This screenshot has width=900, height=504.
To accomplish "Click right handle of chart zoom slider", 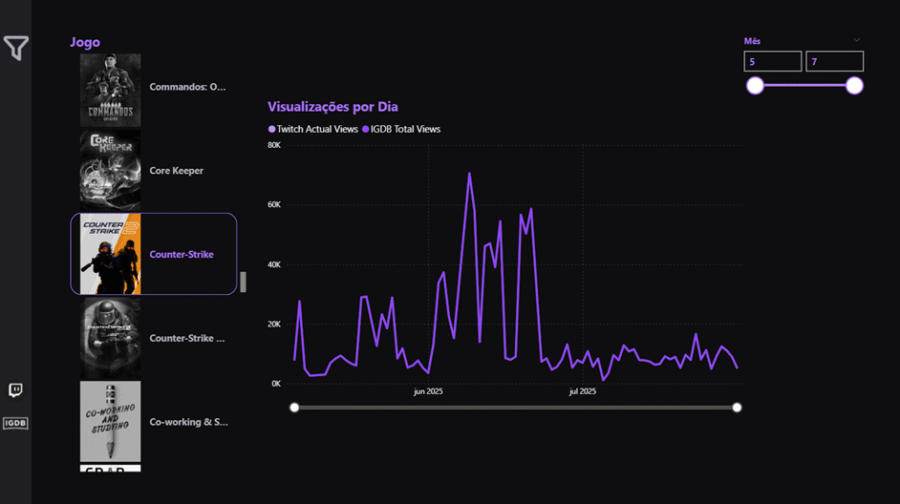I will tap(737, 407).
